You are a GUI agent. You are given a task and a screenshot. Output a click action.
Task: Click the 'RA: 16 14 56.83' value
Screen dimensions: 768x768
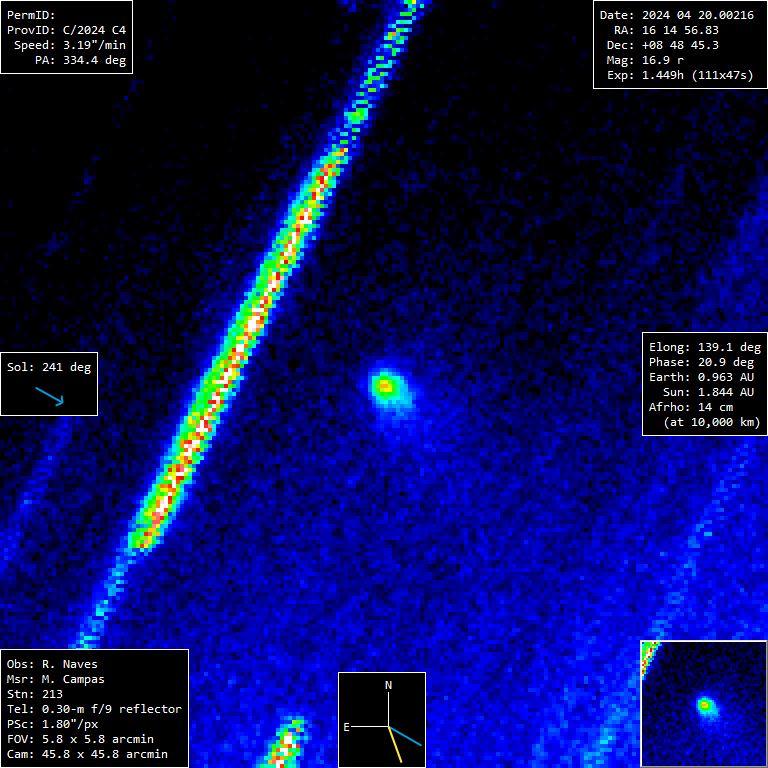point(666,30)
